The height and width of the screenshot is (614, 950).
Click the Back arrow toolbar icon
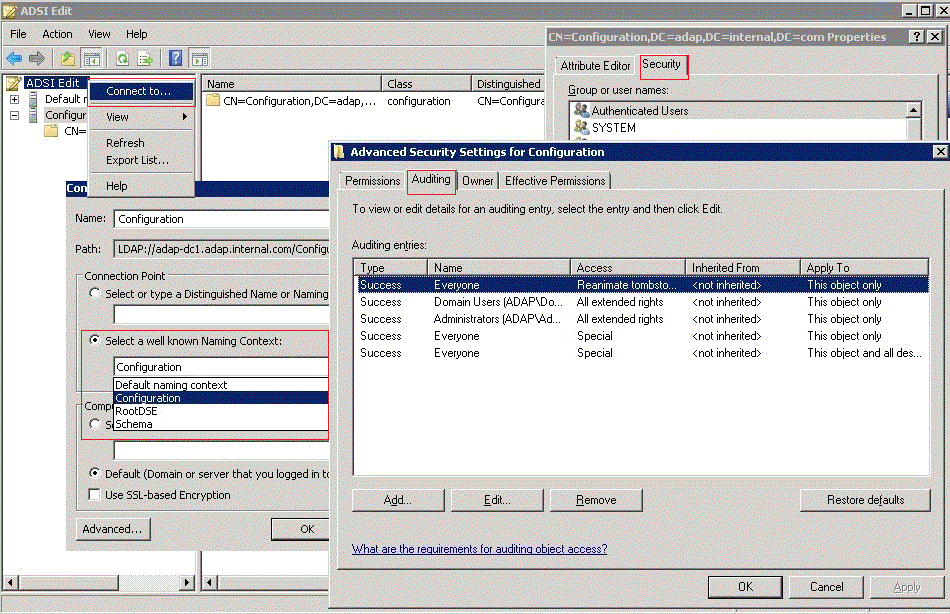[14, 59]
